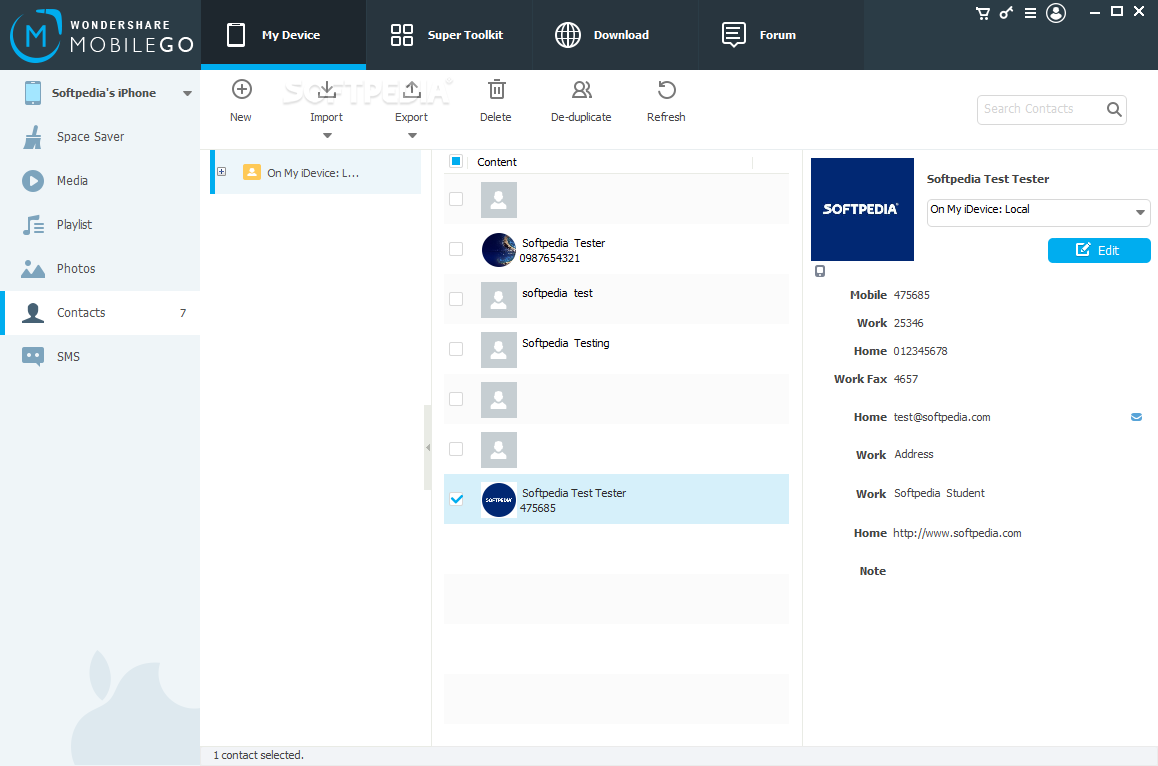The image size is (1158, 766).
Task: Click the Export upload icon
Action: click(x=411, y=90)
